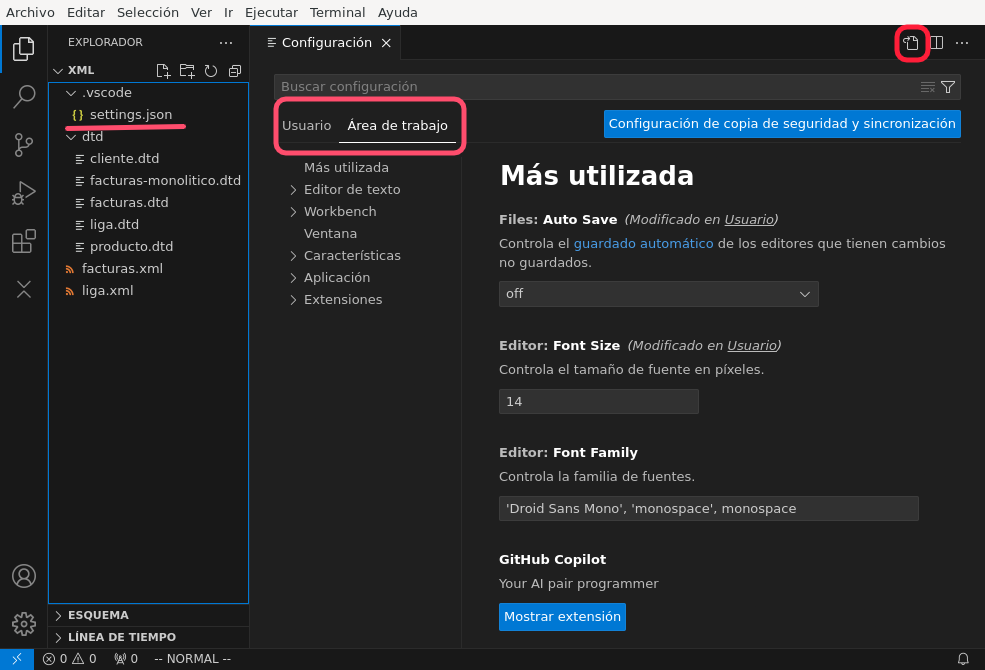Open Explorer views and more actions menu
985x670 pixels.
(226, 43)
